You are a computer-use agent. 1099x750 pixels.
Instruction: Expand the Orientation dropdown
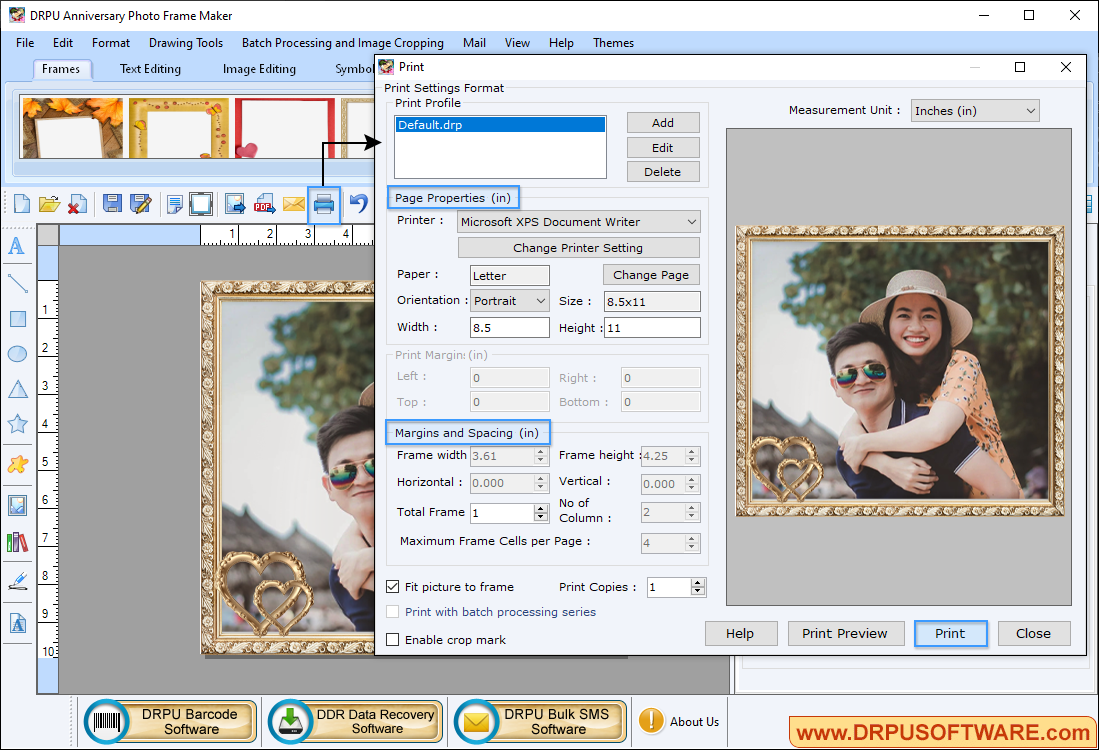click(510, 301)
